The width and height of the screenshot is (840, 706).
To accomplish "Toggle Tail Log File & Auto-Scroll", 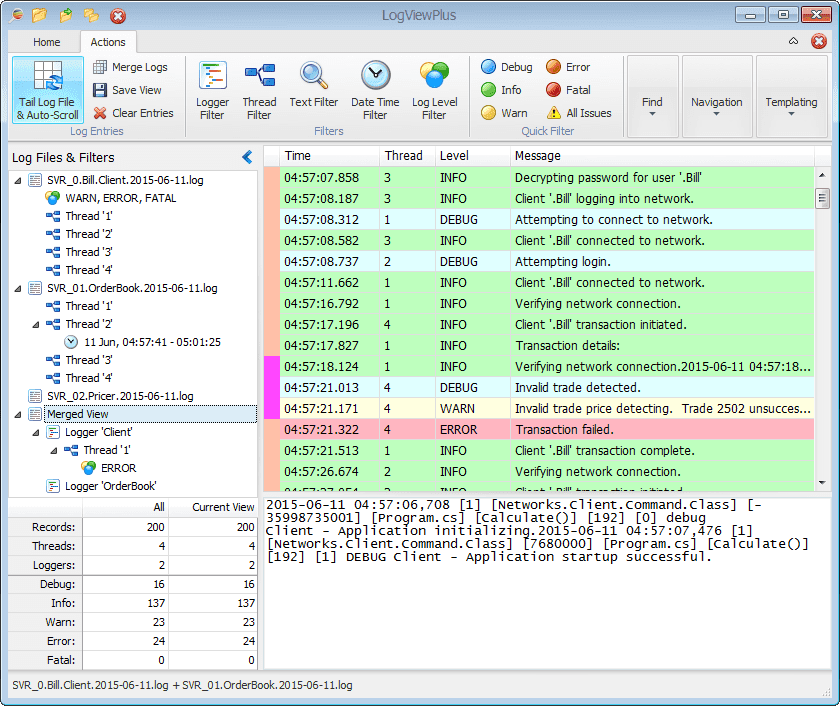I will click(48, 90).
